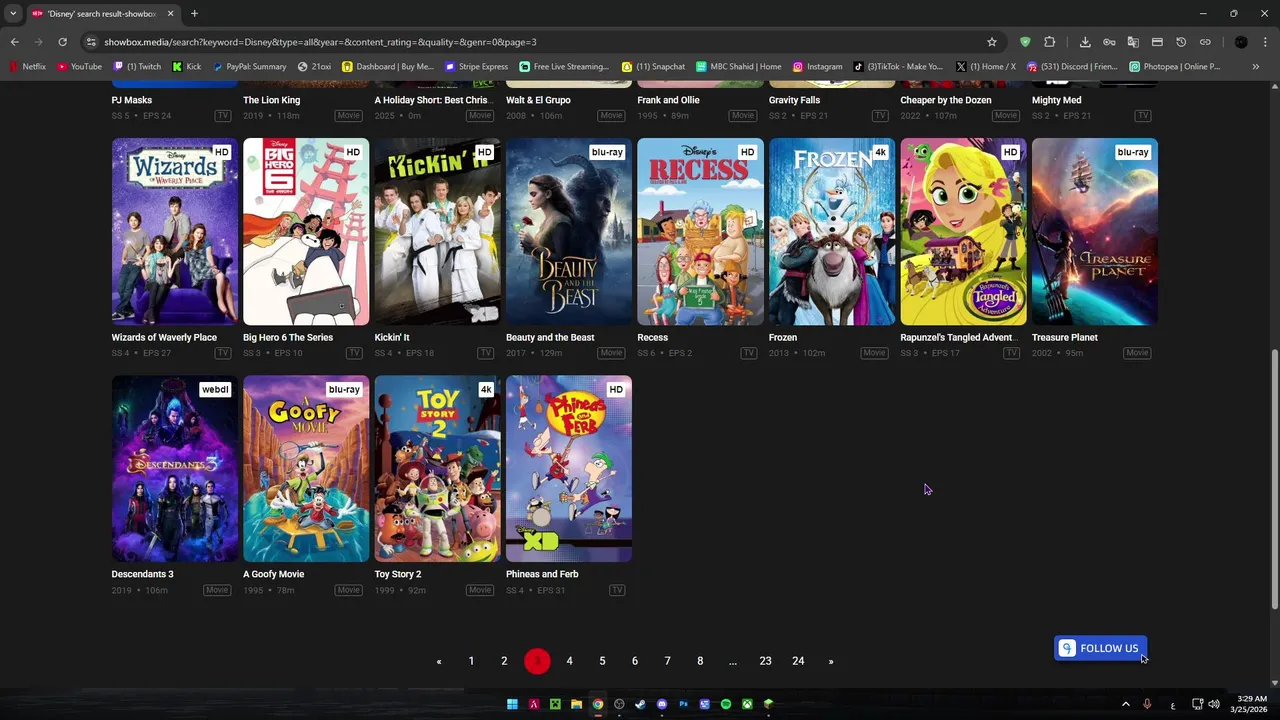Open Spotify from the taskbar

(x=726, y=704)
